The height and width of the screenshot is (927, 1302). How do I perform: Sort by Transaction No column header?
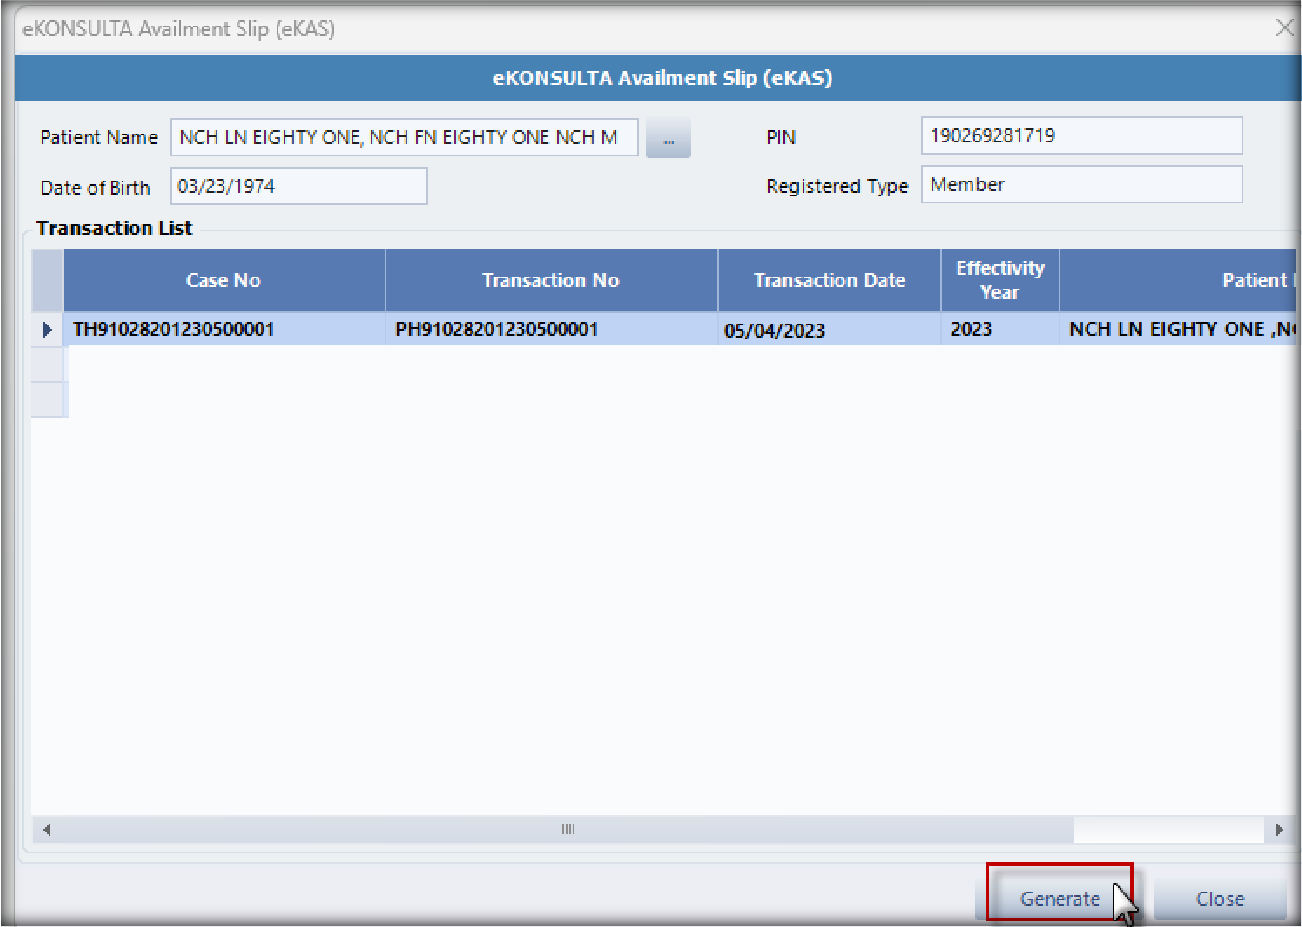(x=551, y=281)
